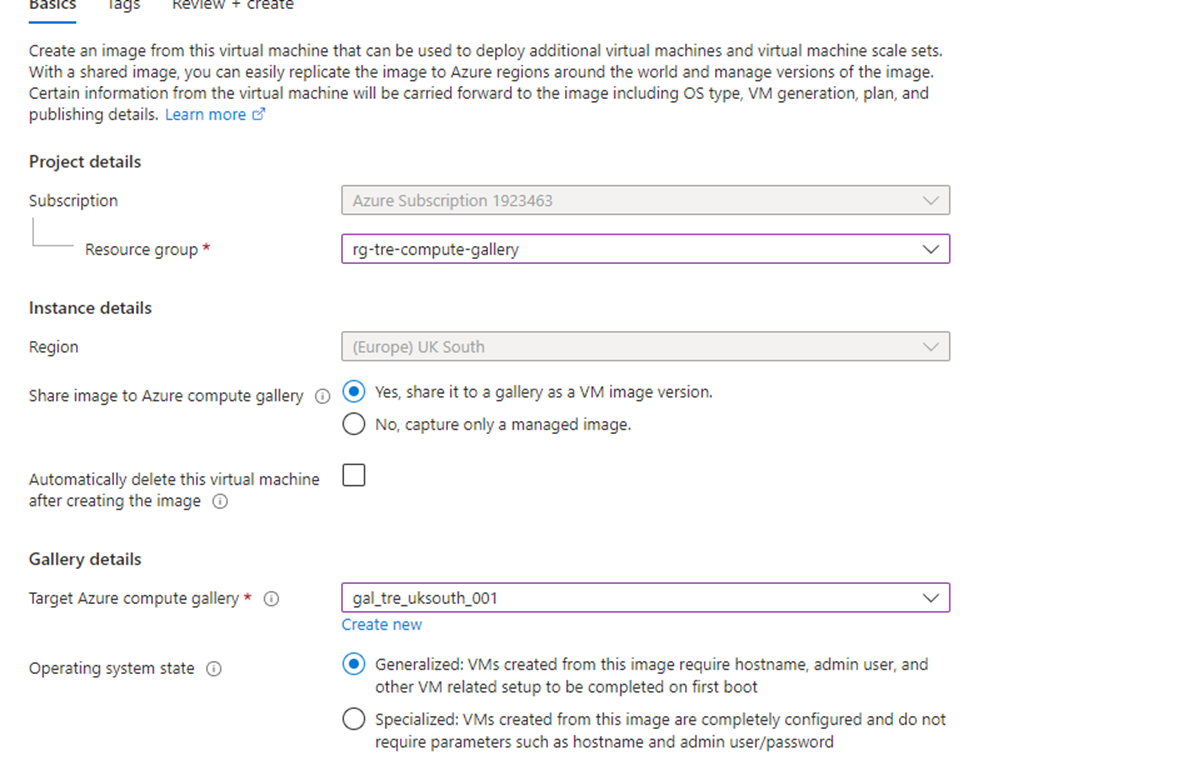Open the Review + create tab
Viewport: 1198px width, 765px height.
tap(232, 6)
